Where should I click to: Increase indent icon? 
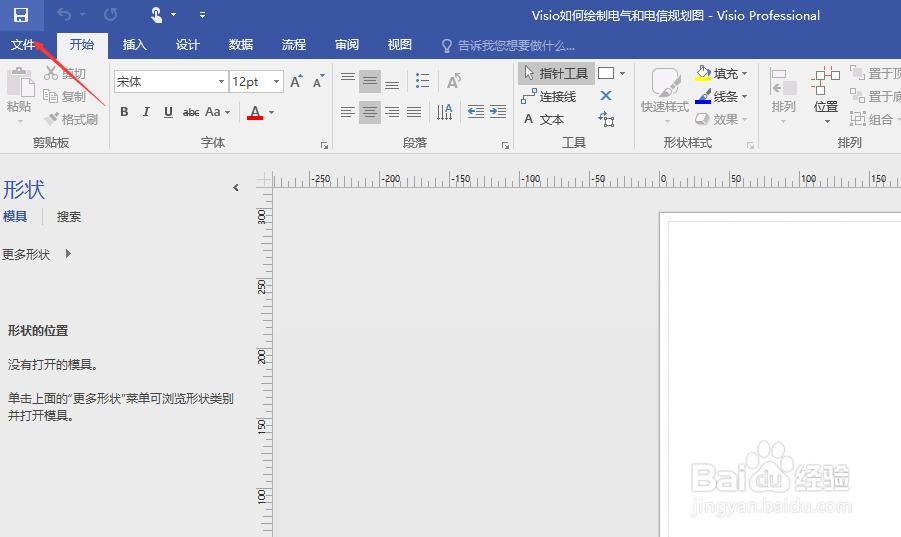(x=498, y=112)
